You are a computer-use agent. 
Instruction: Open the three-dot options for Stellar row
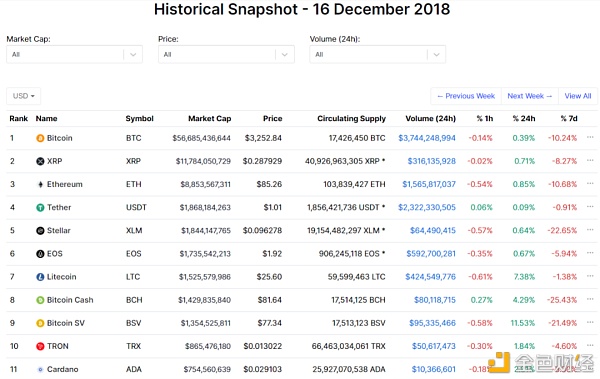tap(590, 230)
